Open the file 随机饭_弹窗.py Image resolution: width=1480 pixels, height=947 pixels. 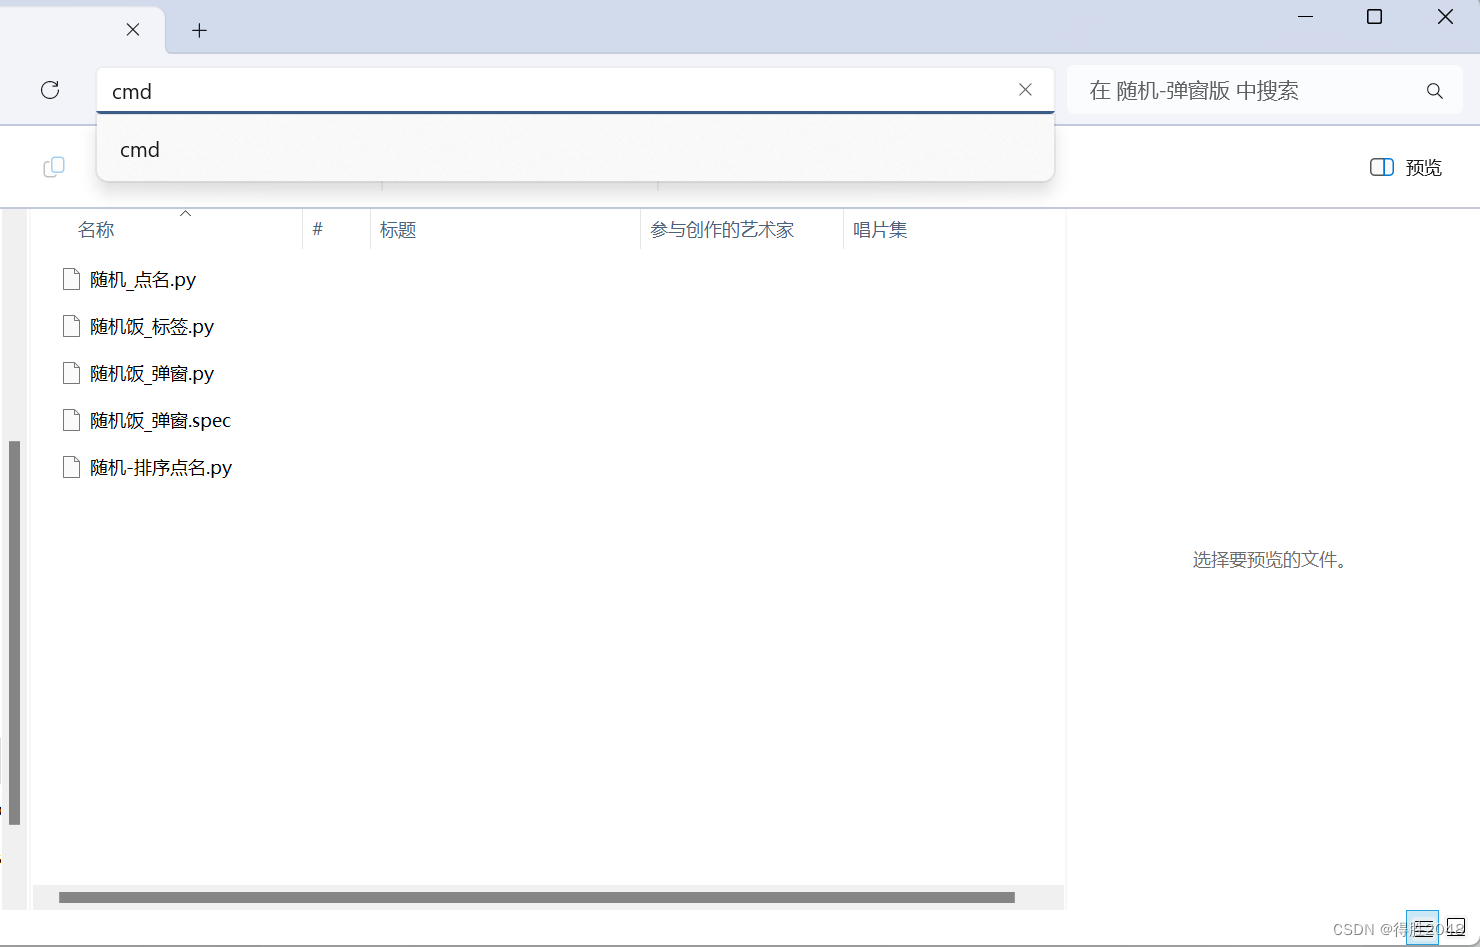151,373
